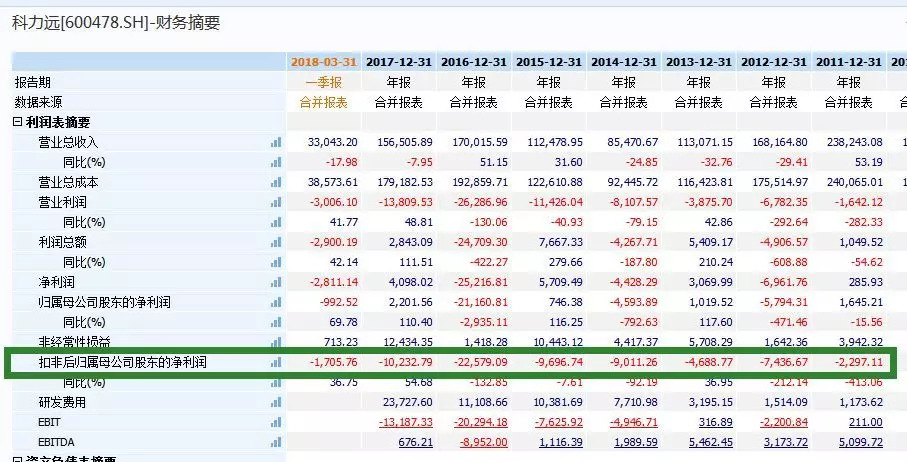Click 非经常性损益 cell 12,434.35
This screenshot has height=462, width=907.
point(408,342)
